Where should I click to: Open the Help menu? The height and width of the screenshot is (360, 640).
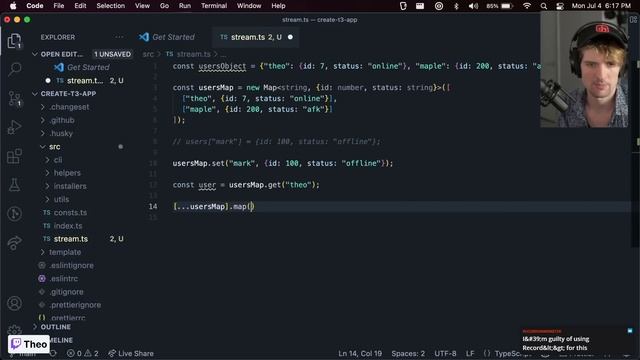tap(278, 6)
